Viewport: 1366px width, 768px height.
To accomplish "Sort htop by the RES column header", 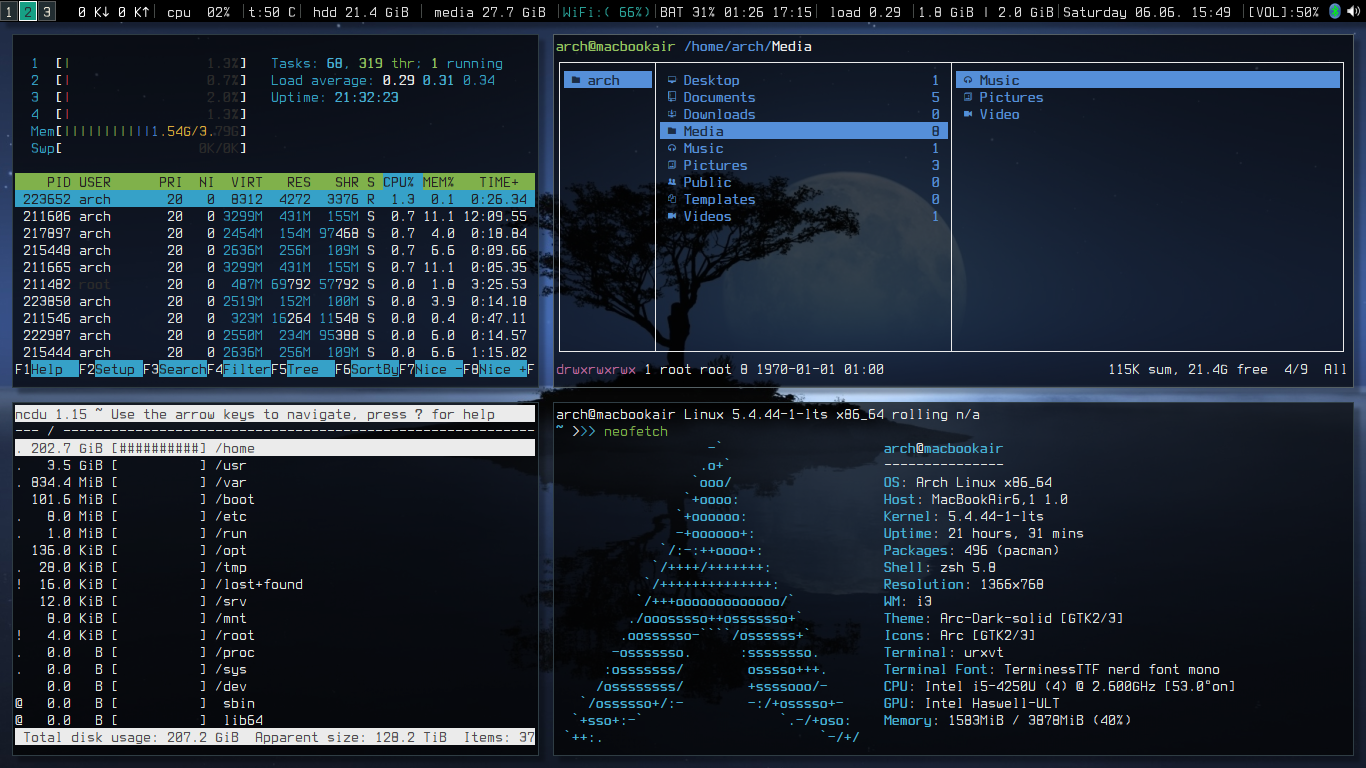I will [299, 182].
